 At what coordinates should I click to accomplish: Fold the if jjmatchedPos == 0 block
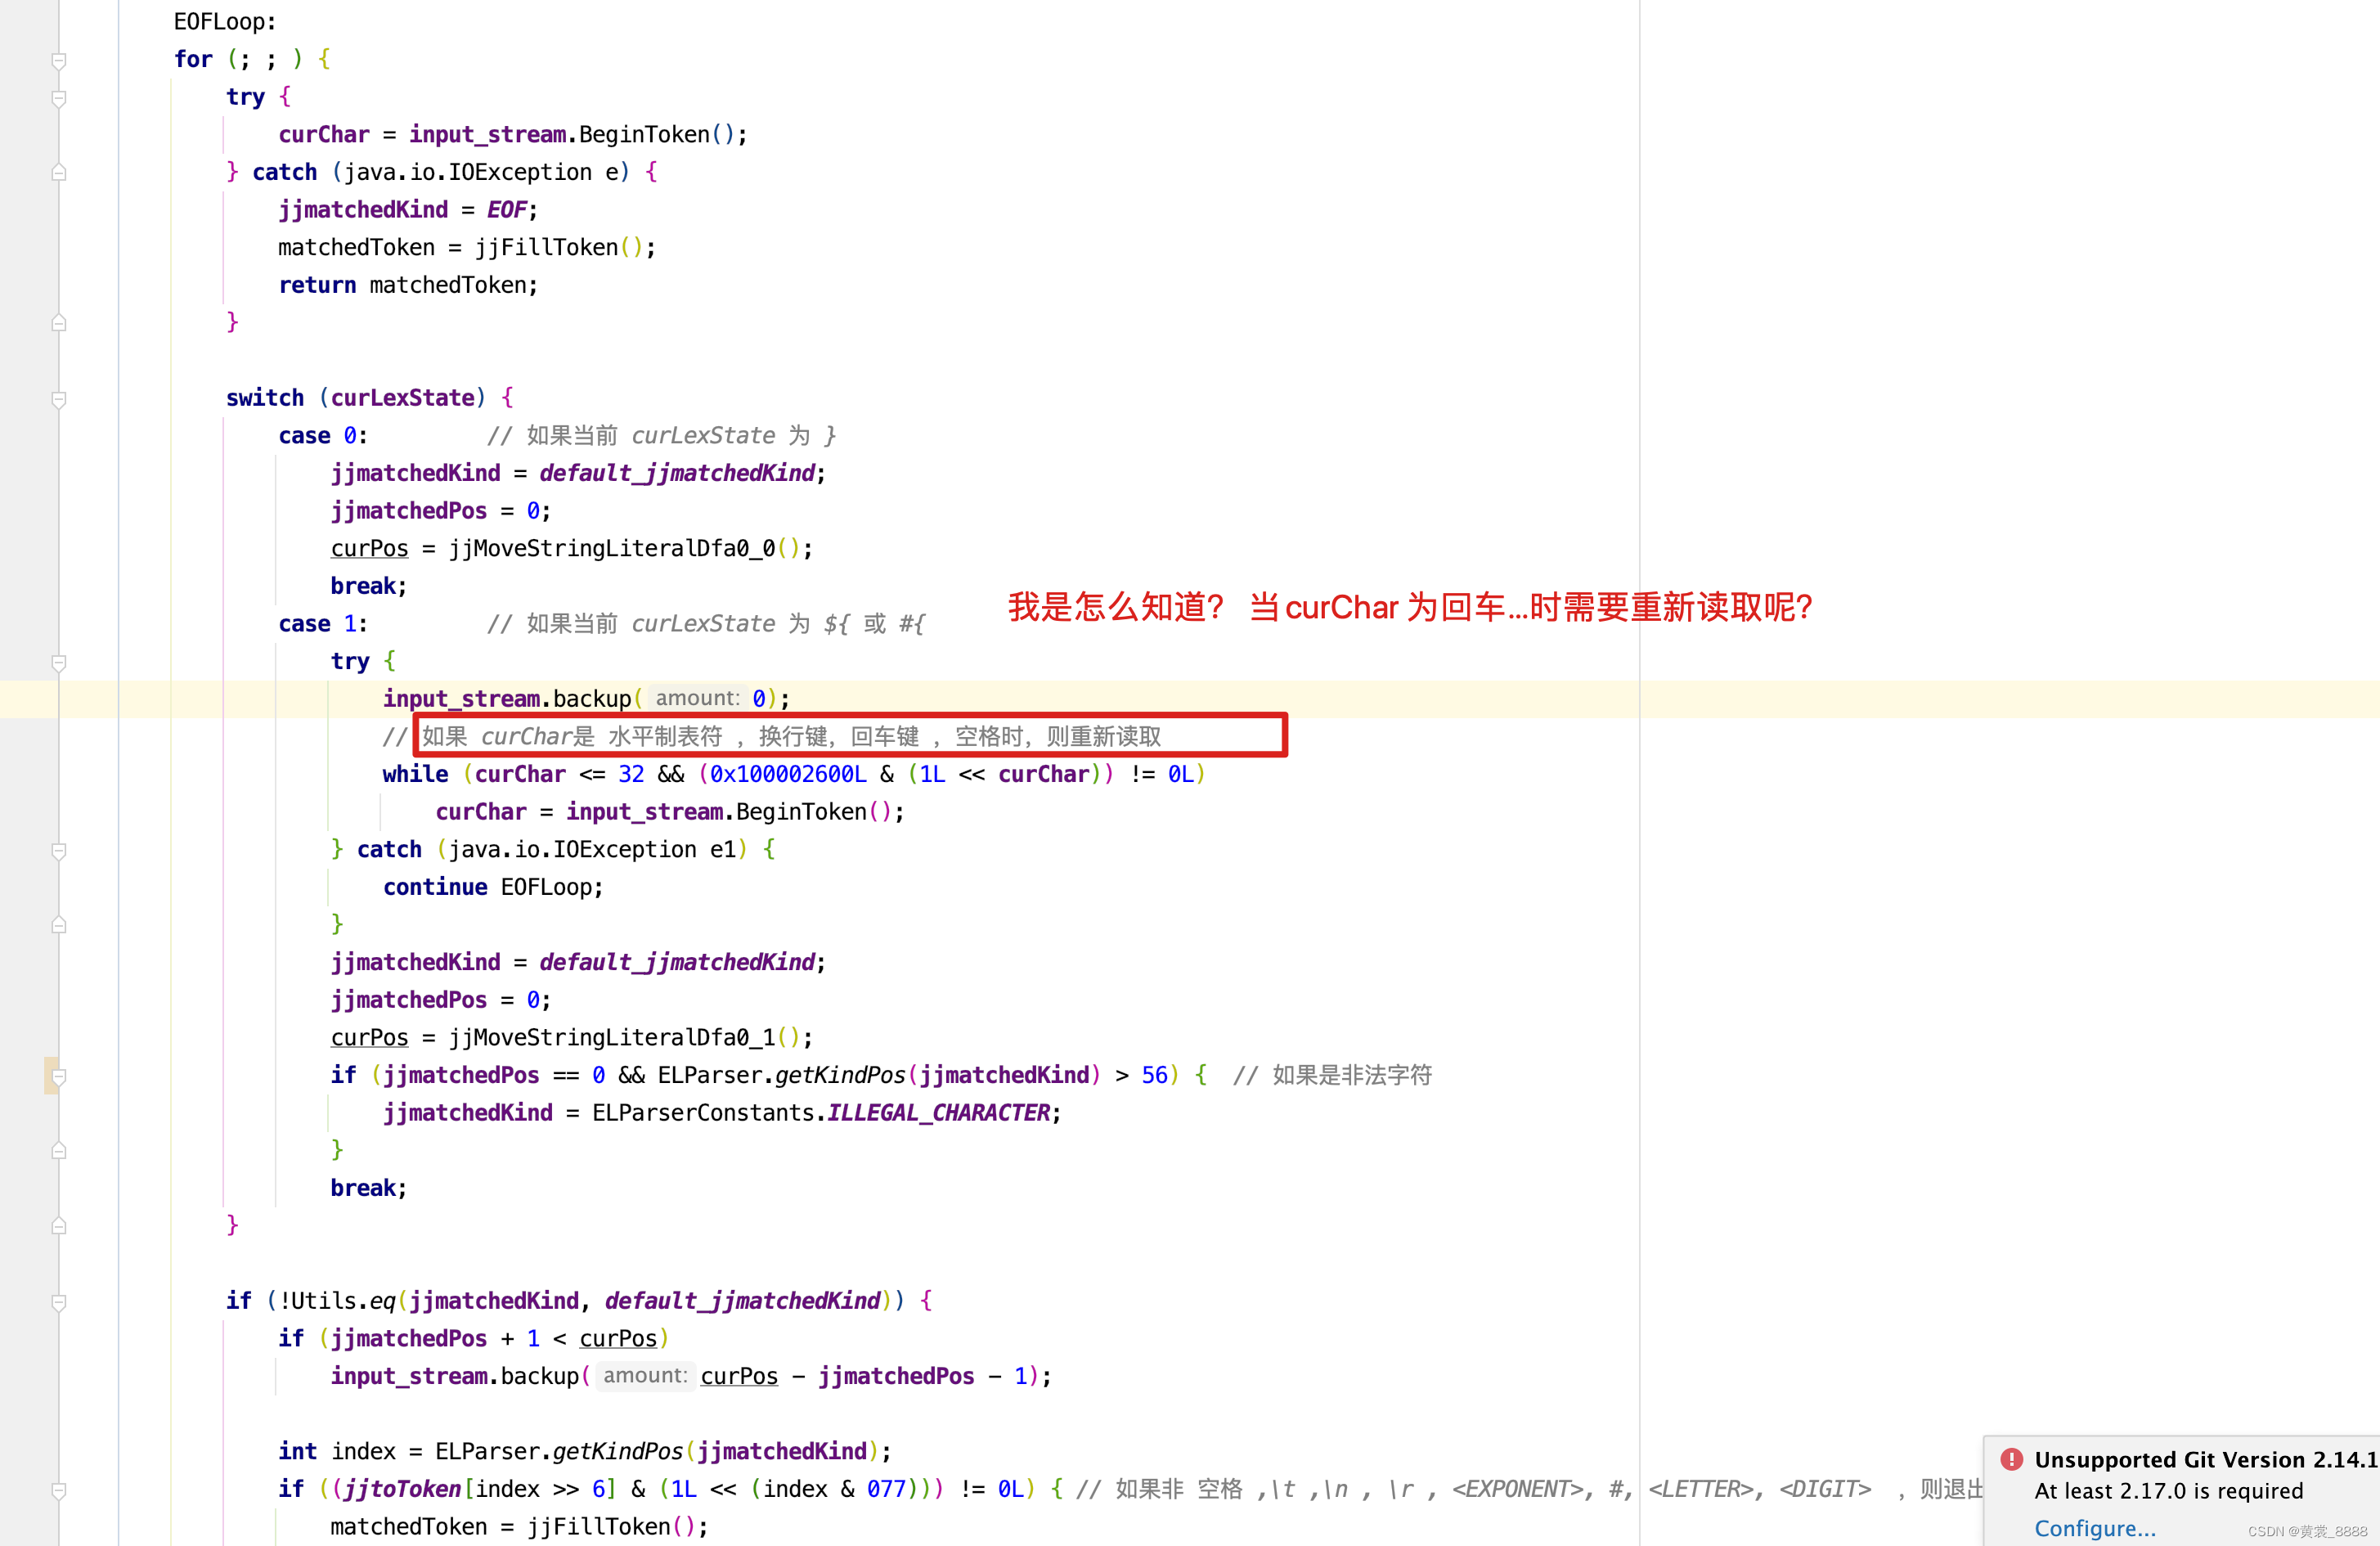click(x=59, y=1076)
